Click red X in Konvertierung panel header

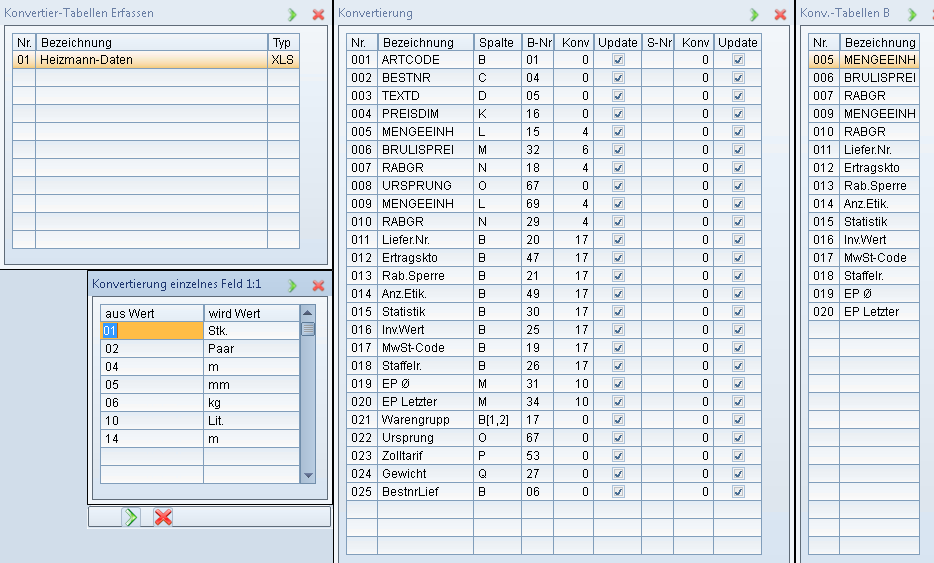point(780,14)
